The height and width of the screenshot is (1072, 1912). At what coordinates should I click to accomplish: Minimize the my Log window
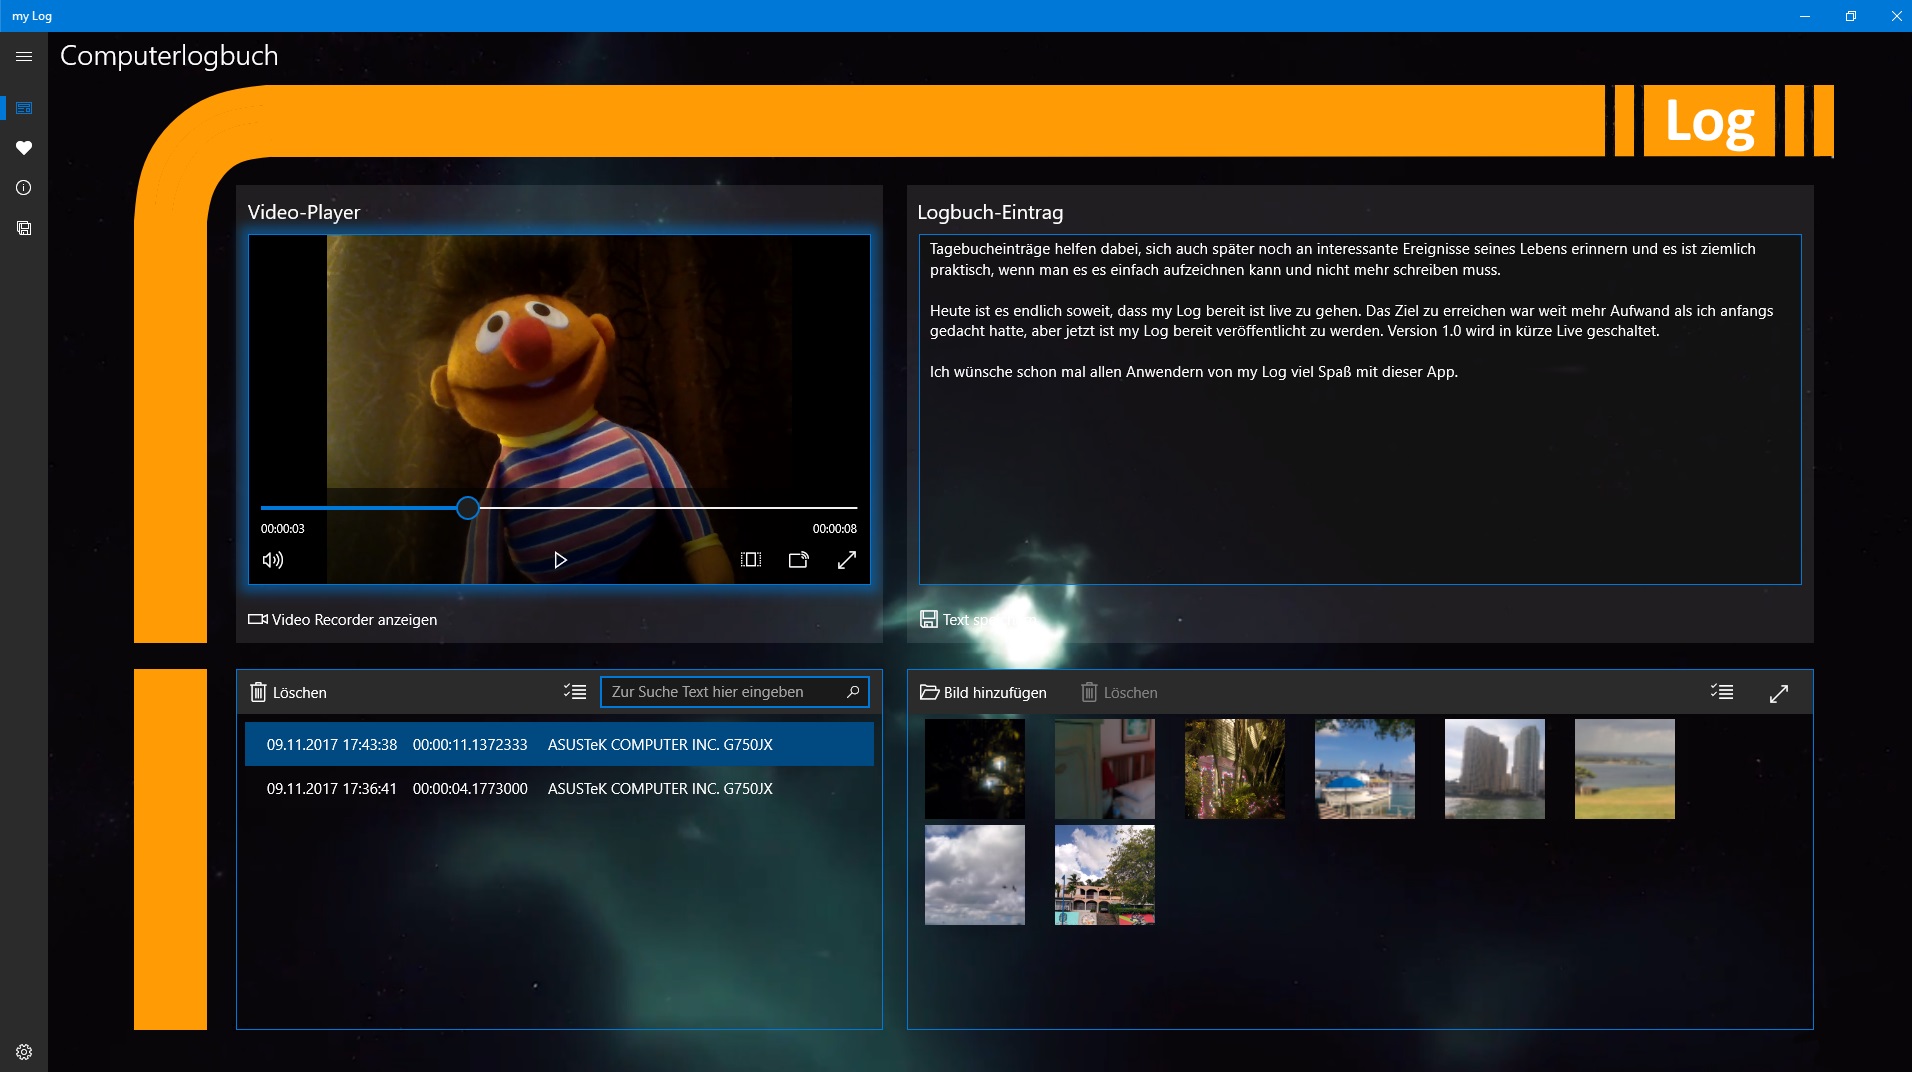click(x=1805, y=16)
